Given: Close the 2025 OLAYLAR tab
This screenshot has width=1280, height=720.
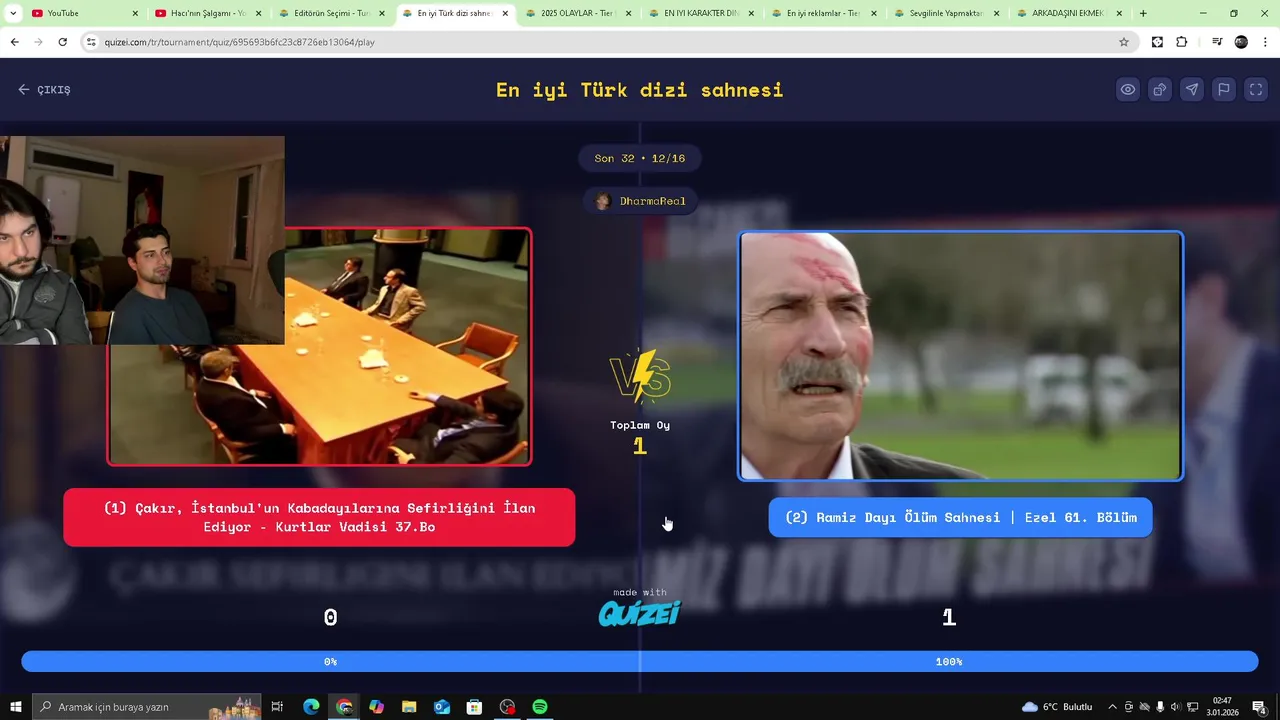Looking at the screenshot, I should [x=628, y=14].
